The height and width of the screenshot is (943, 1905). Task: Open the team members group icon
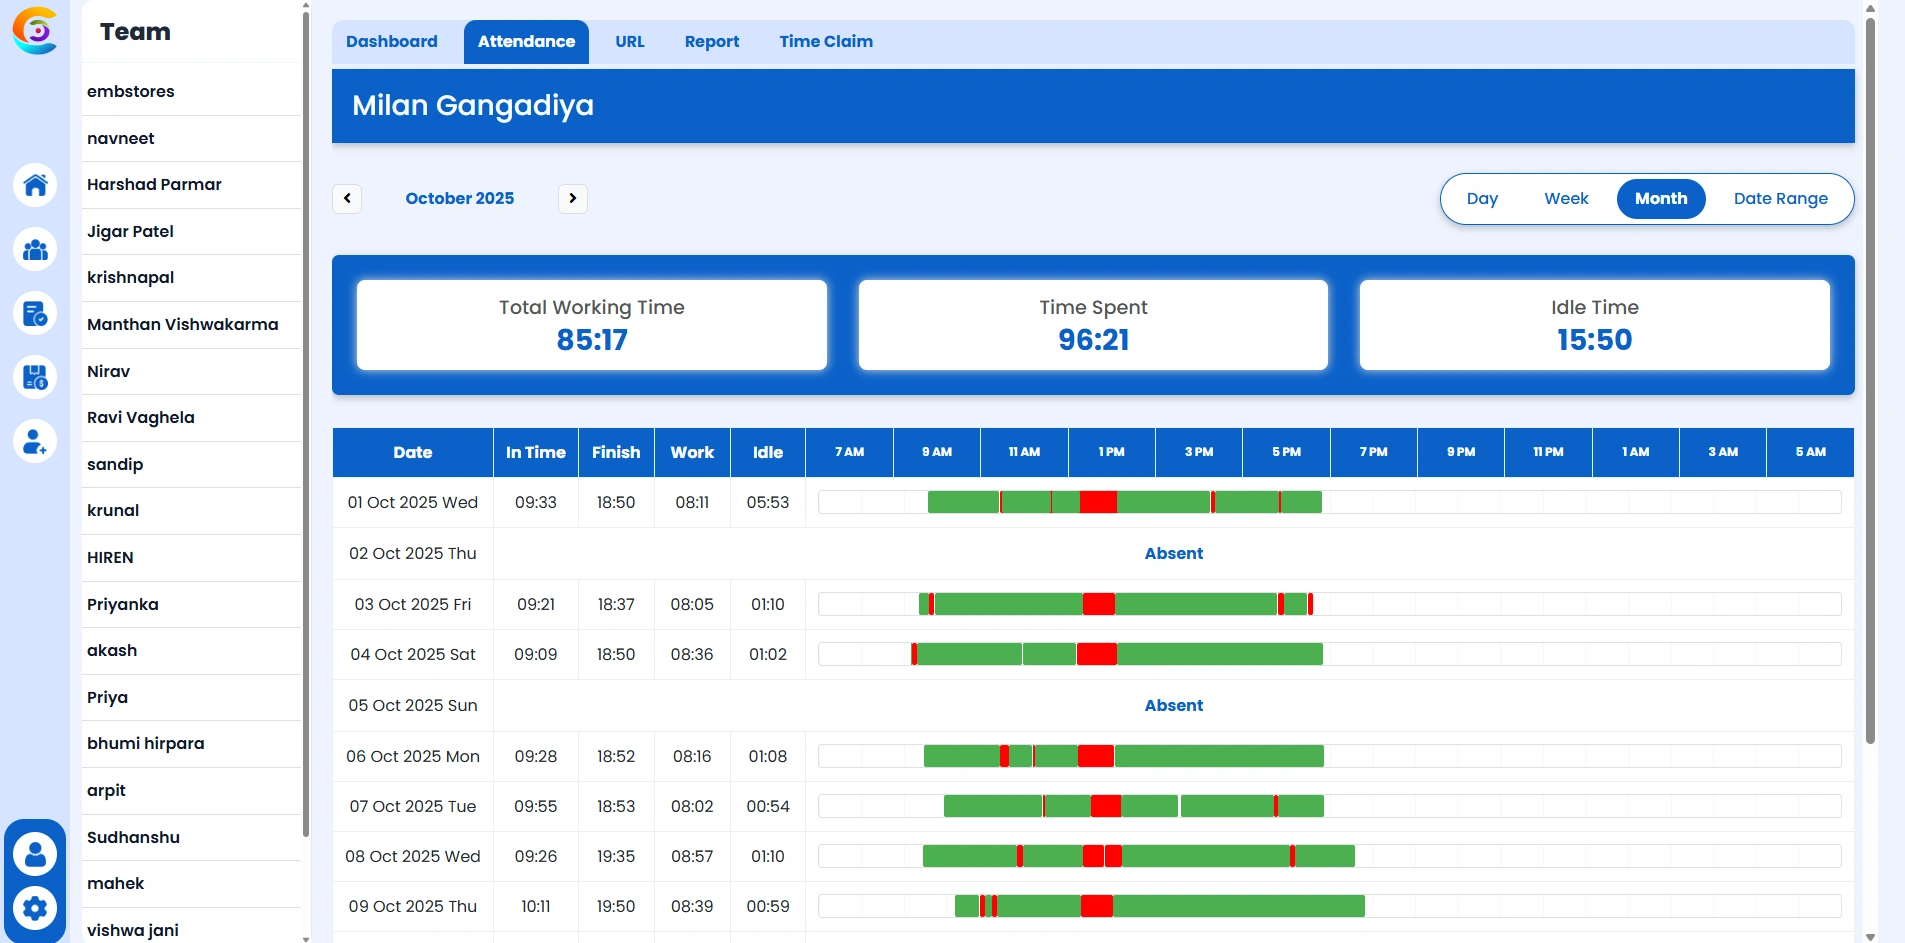(35, 249)
